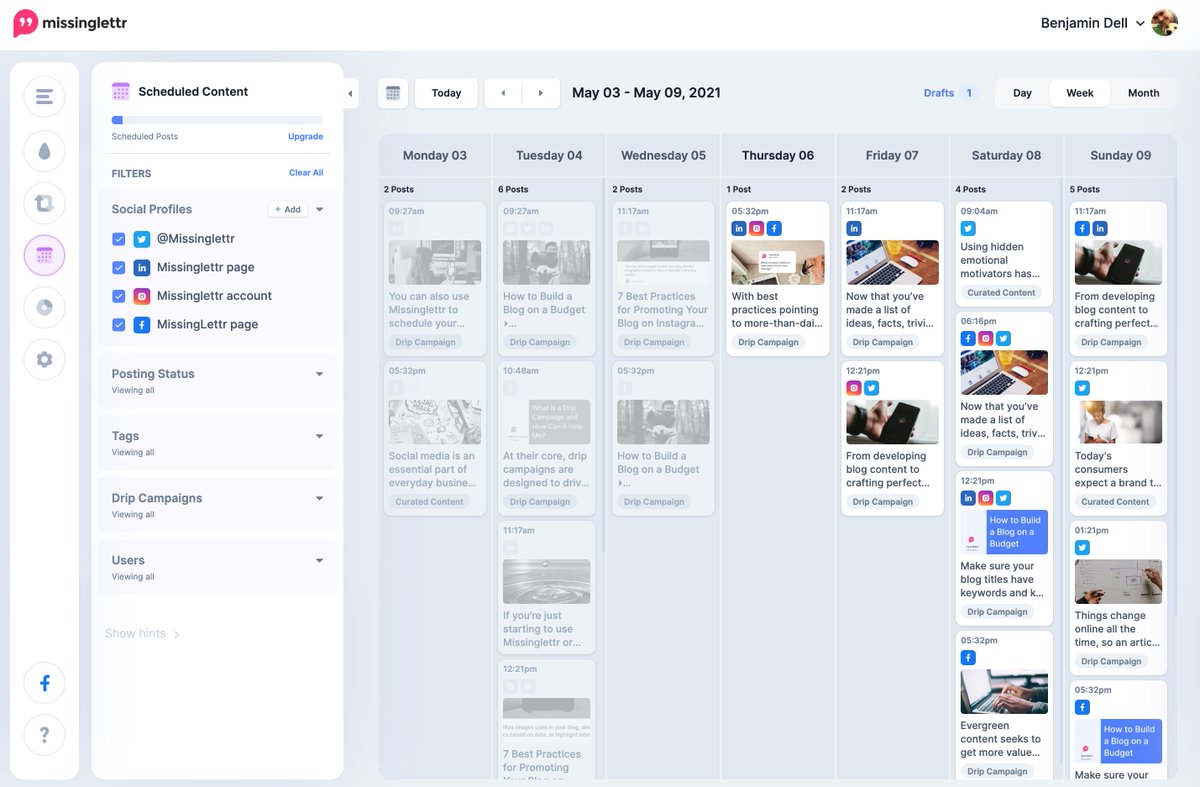The width and height of the screenshot is (1200, 787).
Task: Switch to Month view
Action: point(1143,93)
